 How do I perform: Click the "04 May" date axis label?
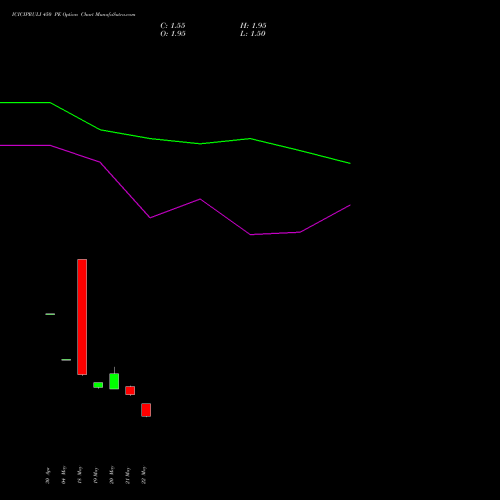coord(64,475)
